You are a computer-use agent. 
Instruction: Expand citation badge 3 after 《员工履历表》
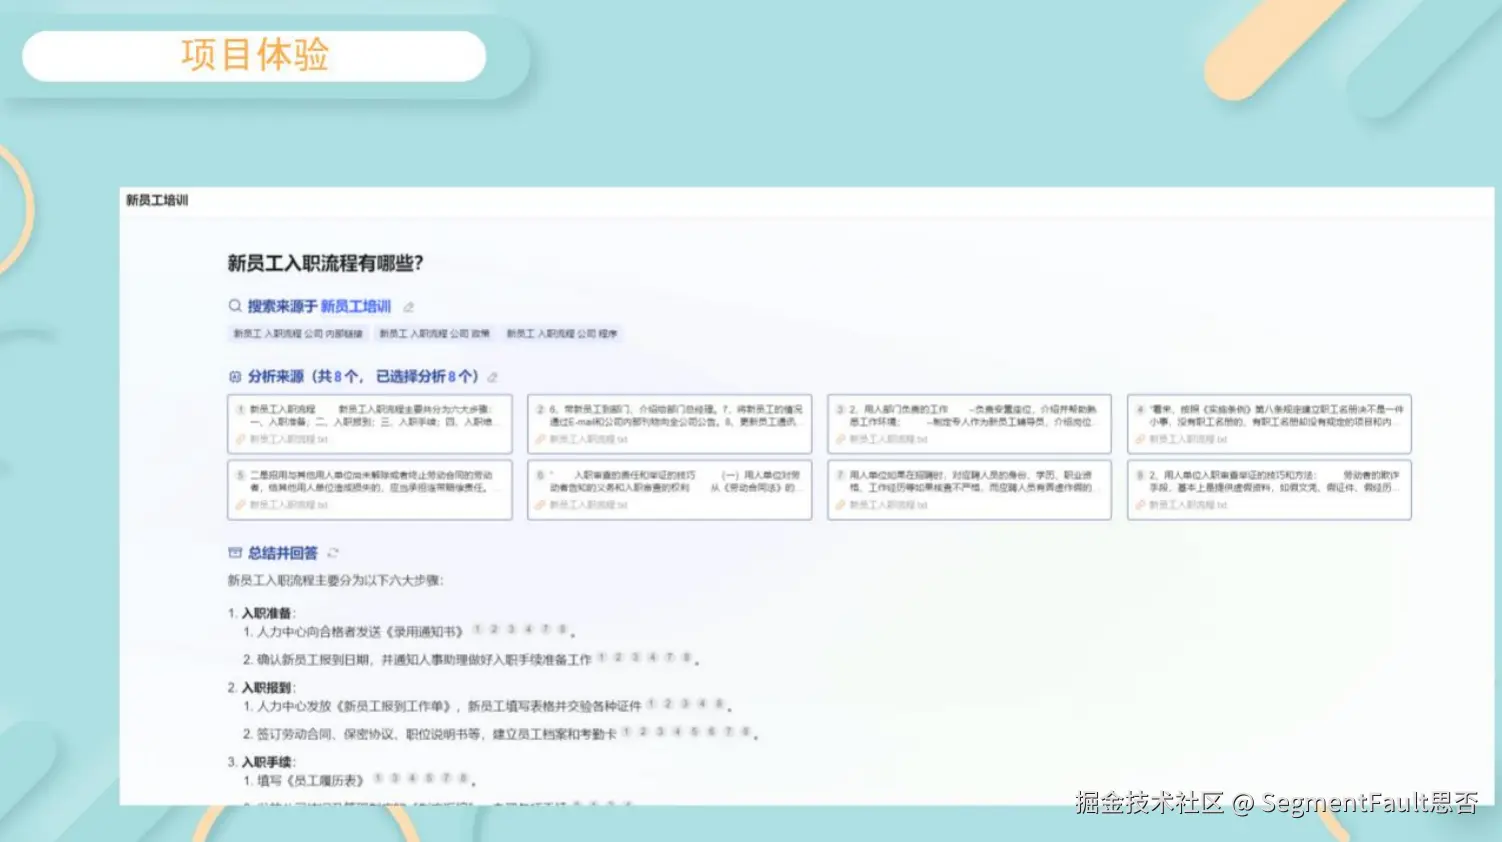[393, 778]
